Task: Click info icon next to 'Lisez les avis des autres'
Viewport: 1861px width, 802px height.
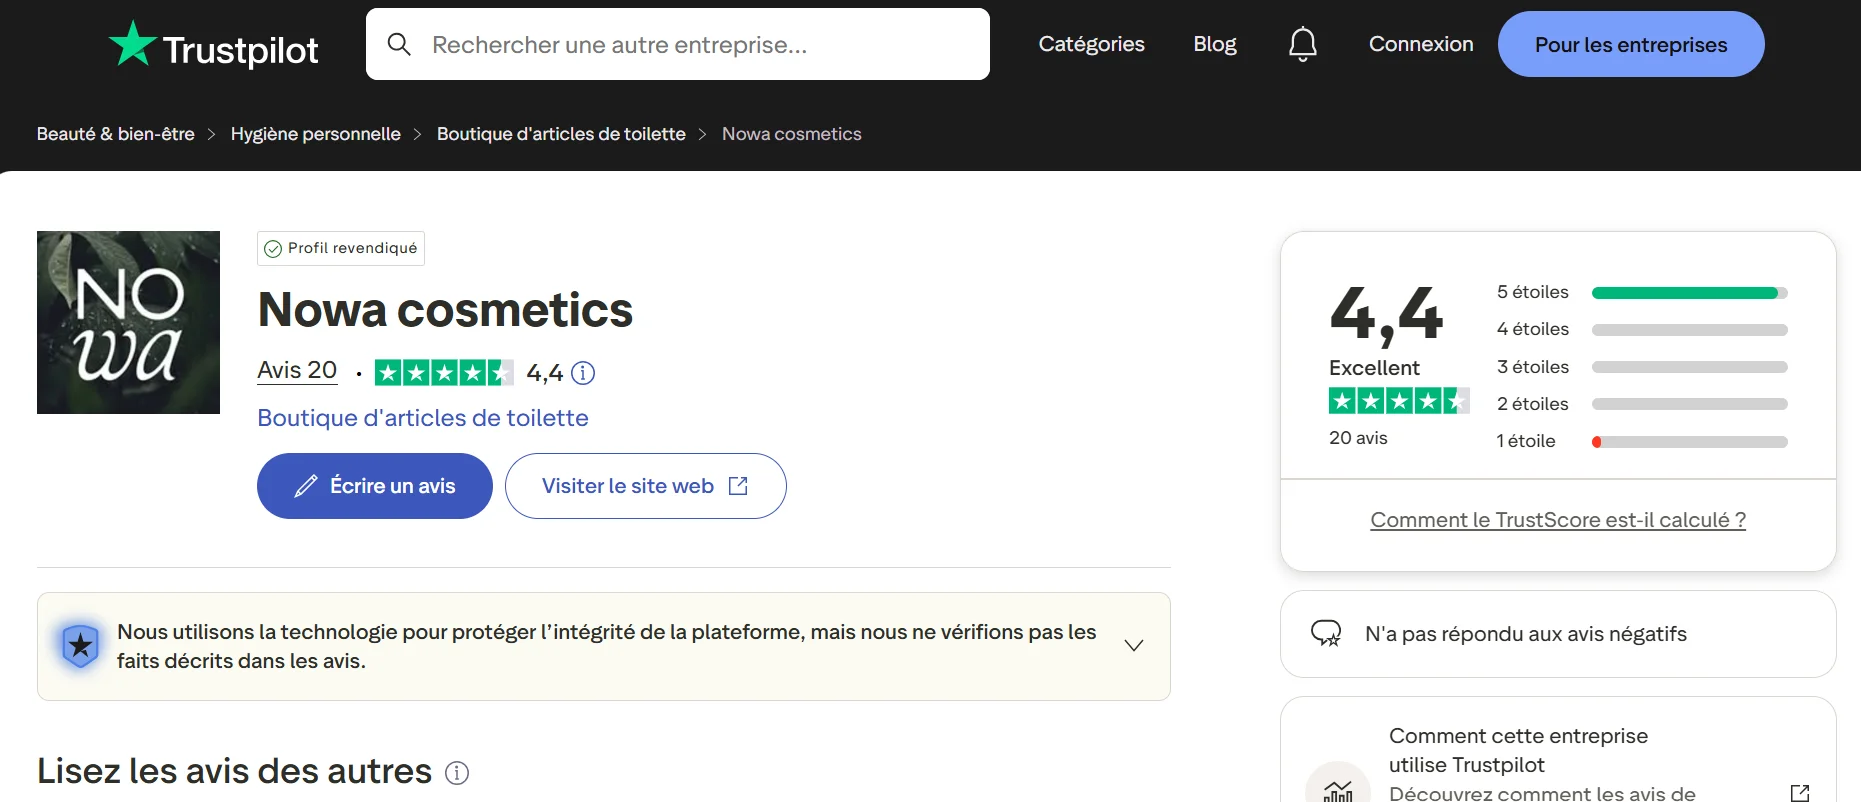Action: click(x=457, y=773)
